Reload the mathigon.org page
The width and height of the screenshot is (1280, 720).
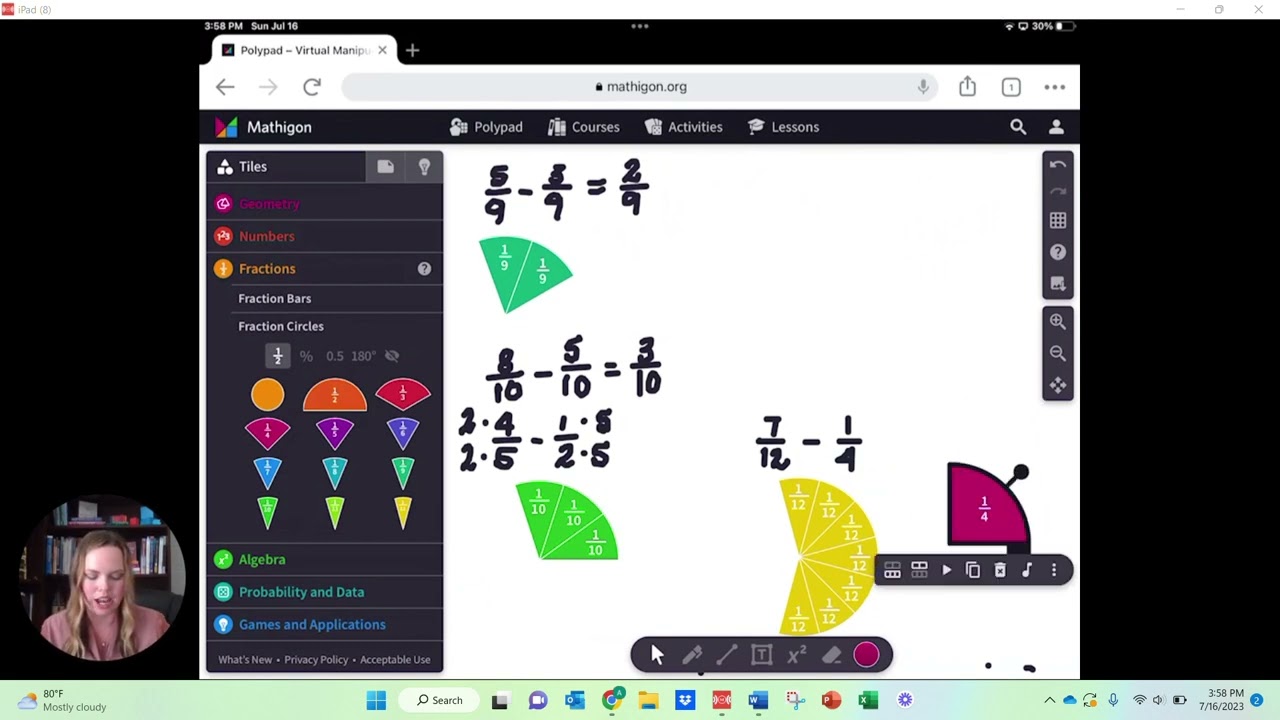tap(312, 87)
